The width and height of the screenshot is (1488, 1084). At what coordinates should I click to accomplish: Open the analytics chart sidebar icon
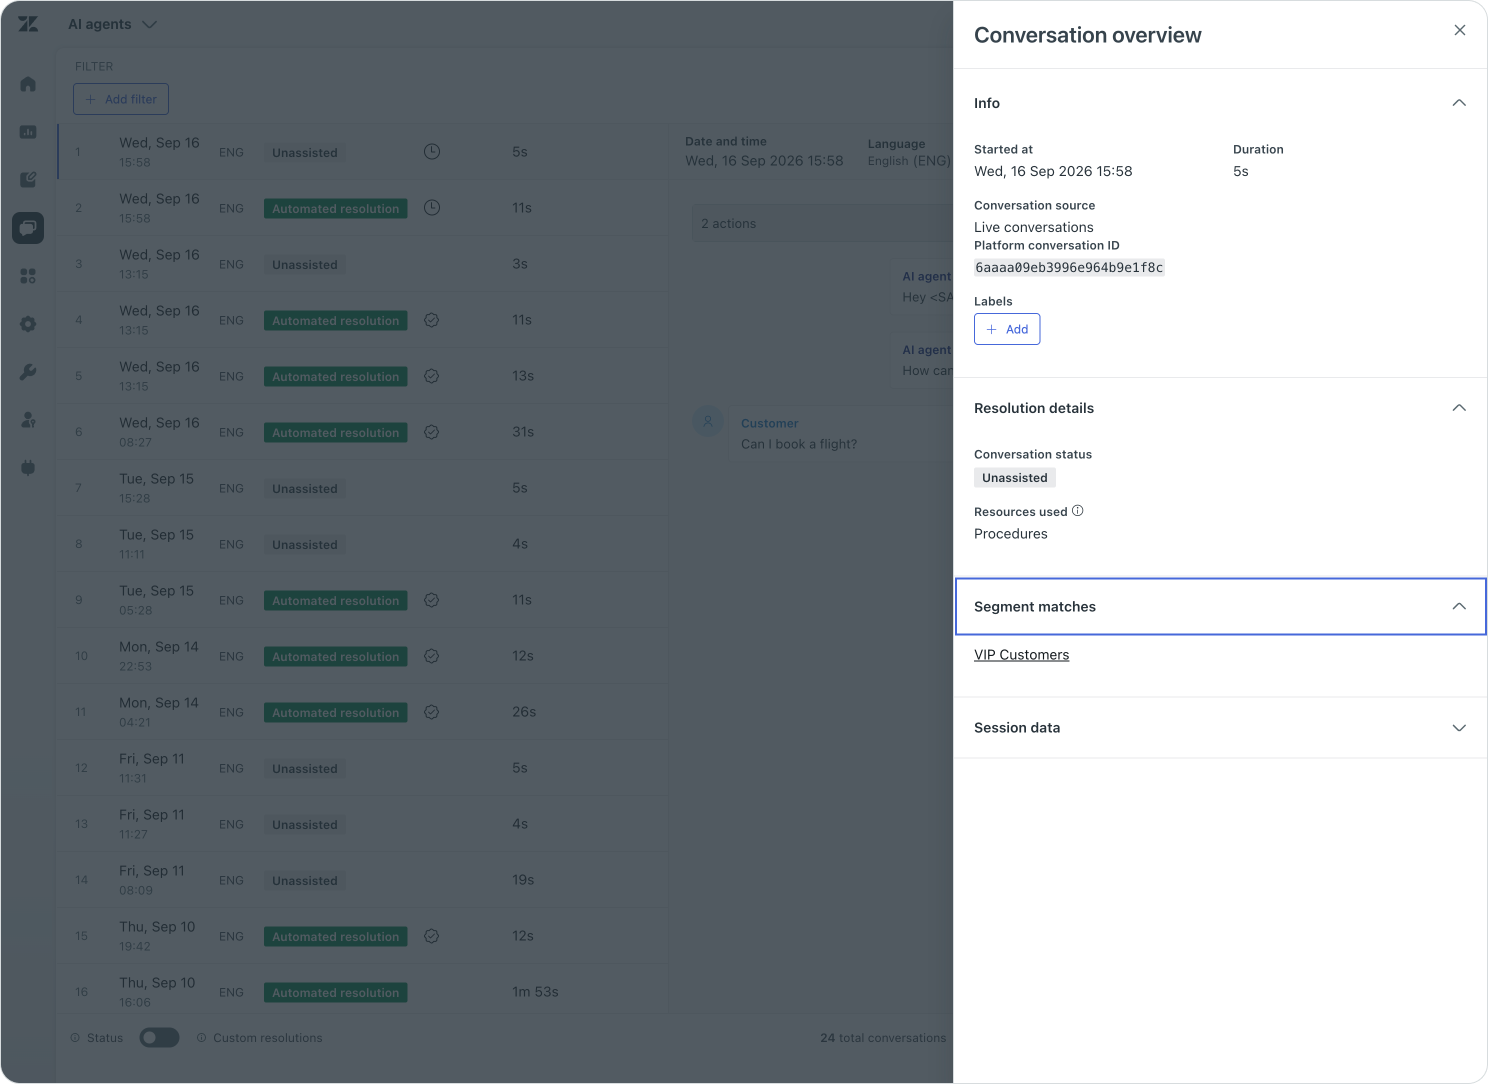tap(28, 132)
